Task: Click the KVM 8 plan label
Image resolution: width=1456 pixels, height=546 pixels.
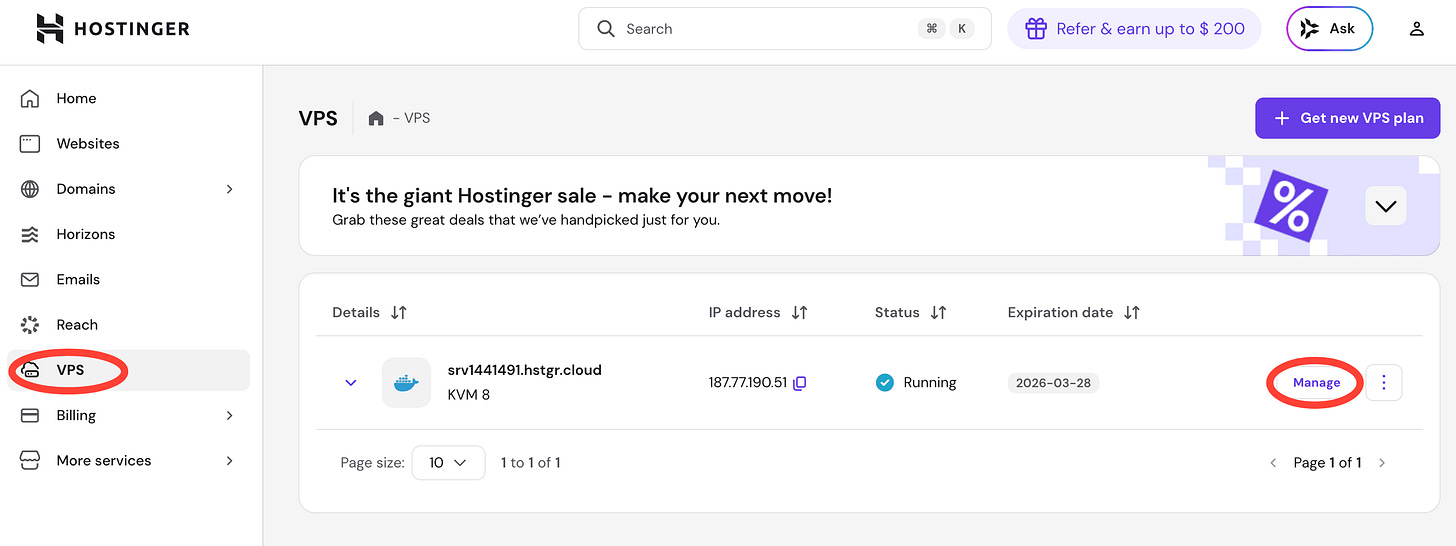Action: (x=469, y=394)
